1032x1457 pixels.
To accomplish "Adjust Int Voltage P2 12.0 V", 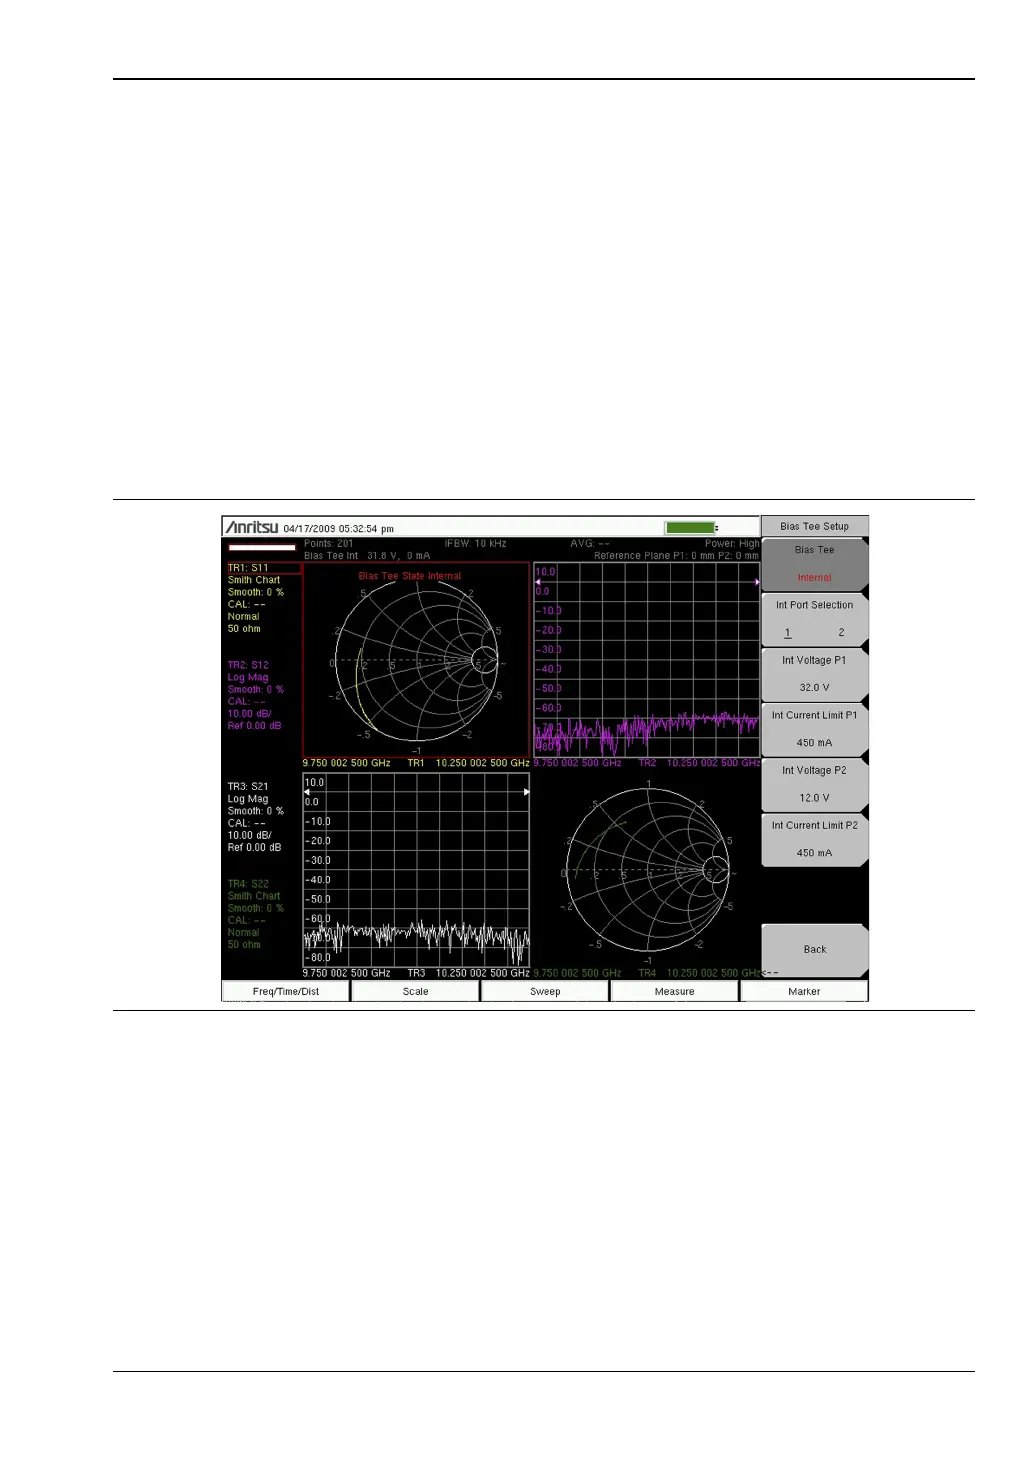I will coord(815,784).
